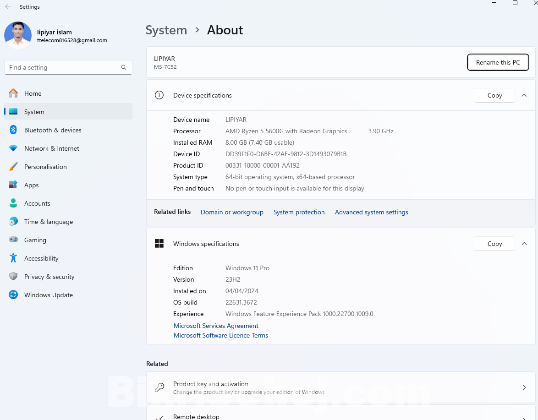Open Microsoft Software Licence Terms link
The height and width of the screenshot is (420, 538).
click(x=221, y=335)
